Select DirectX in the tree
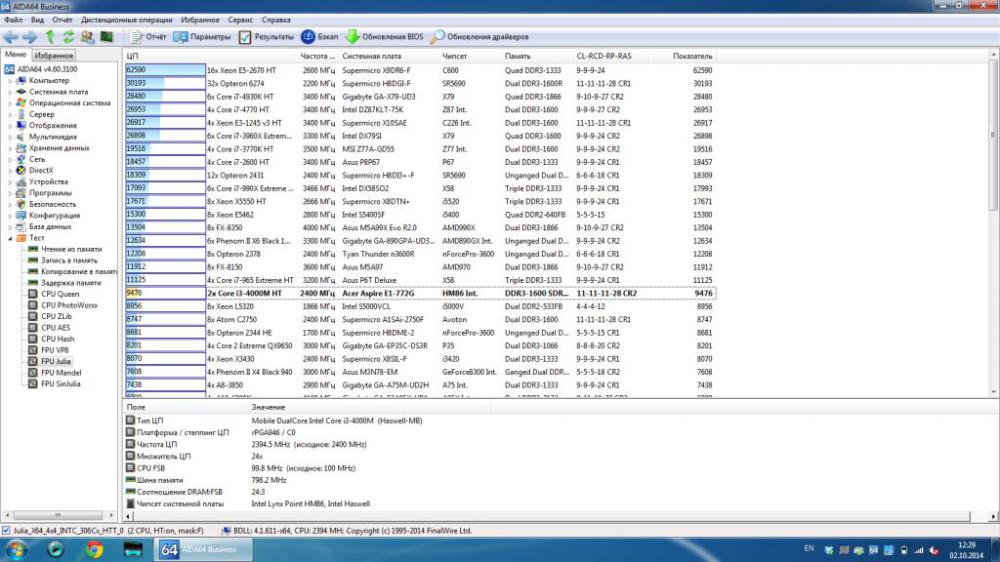 pos(35,170)
